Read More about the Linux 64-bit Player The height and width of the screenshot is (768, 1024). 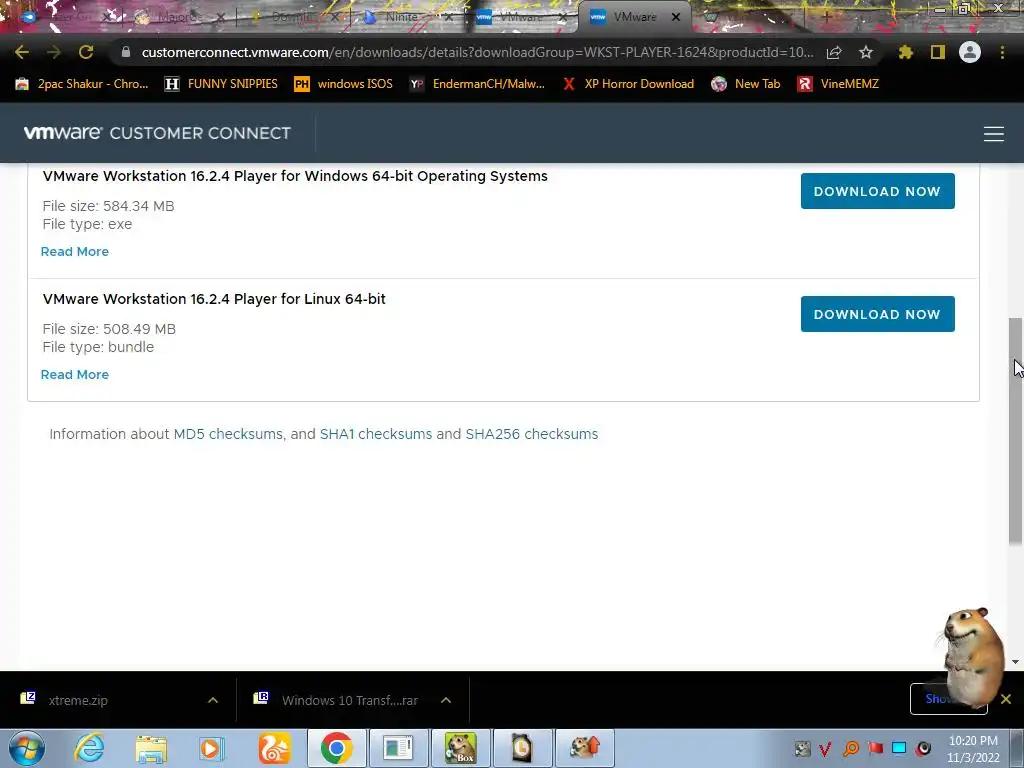coord(74,374)
